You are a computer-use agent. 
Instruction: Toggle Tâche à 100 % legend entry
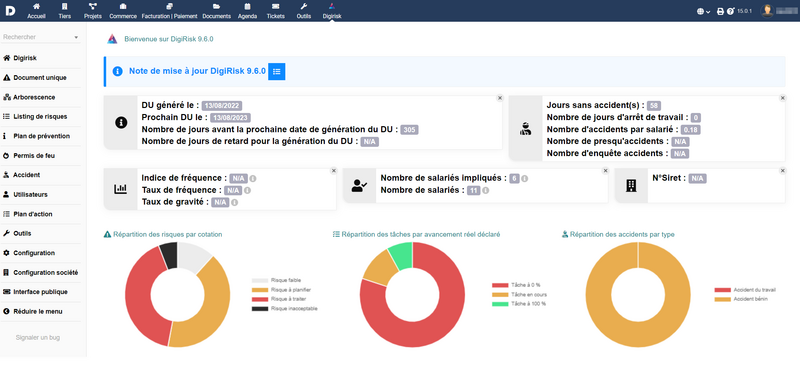coord(519,304)
